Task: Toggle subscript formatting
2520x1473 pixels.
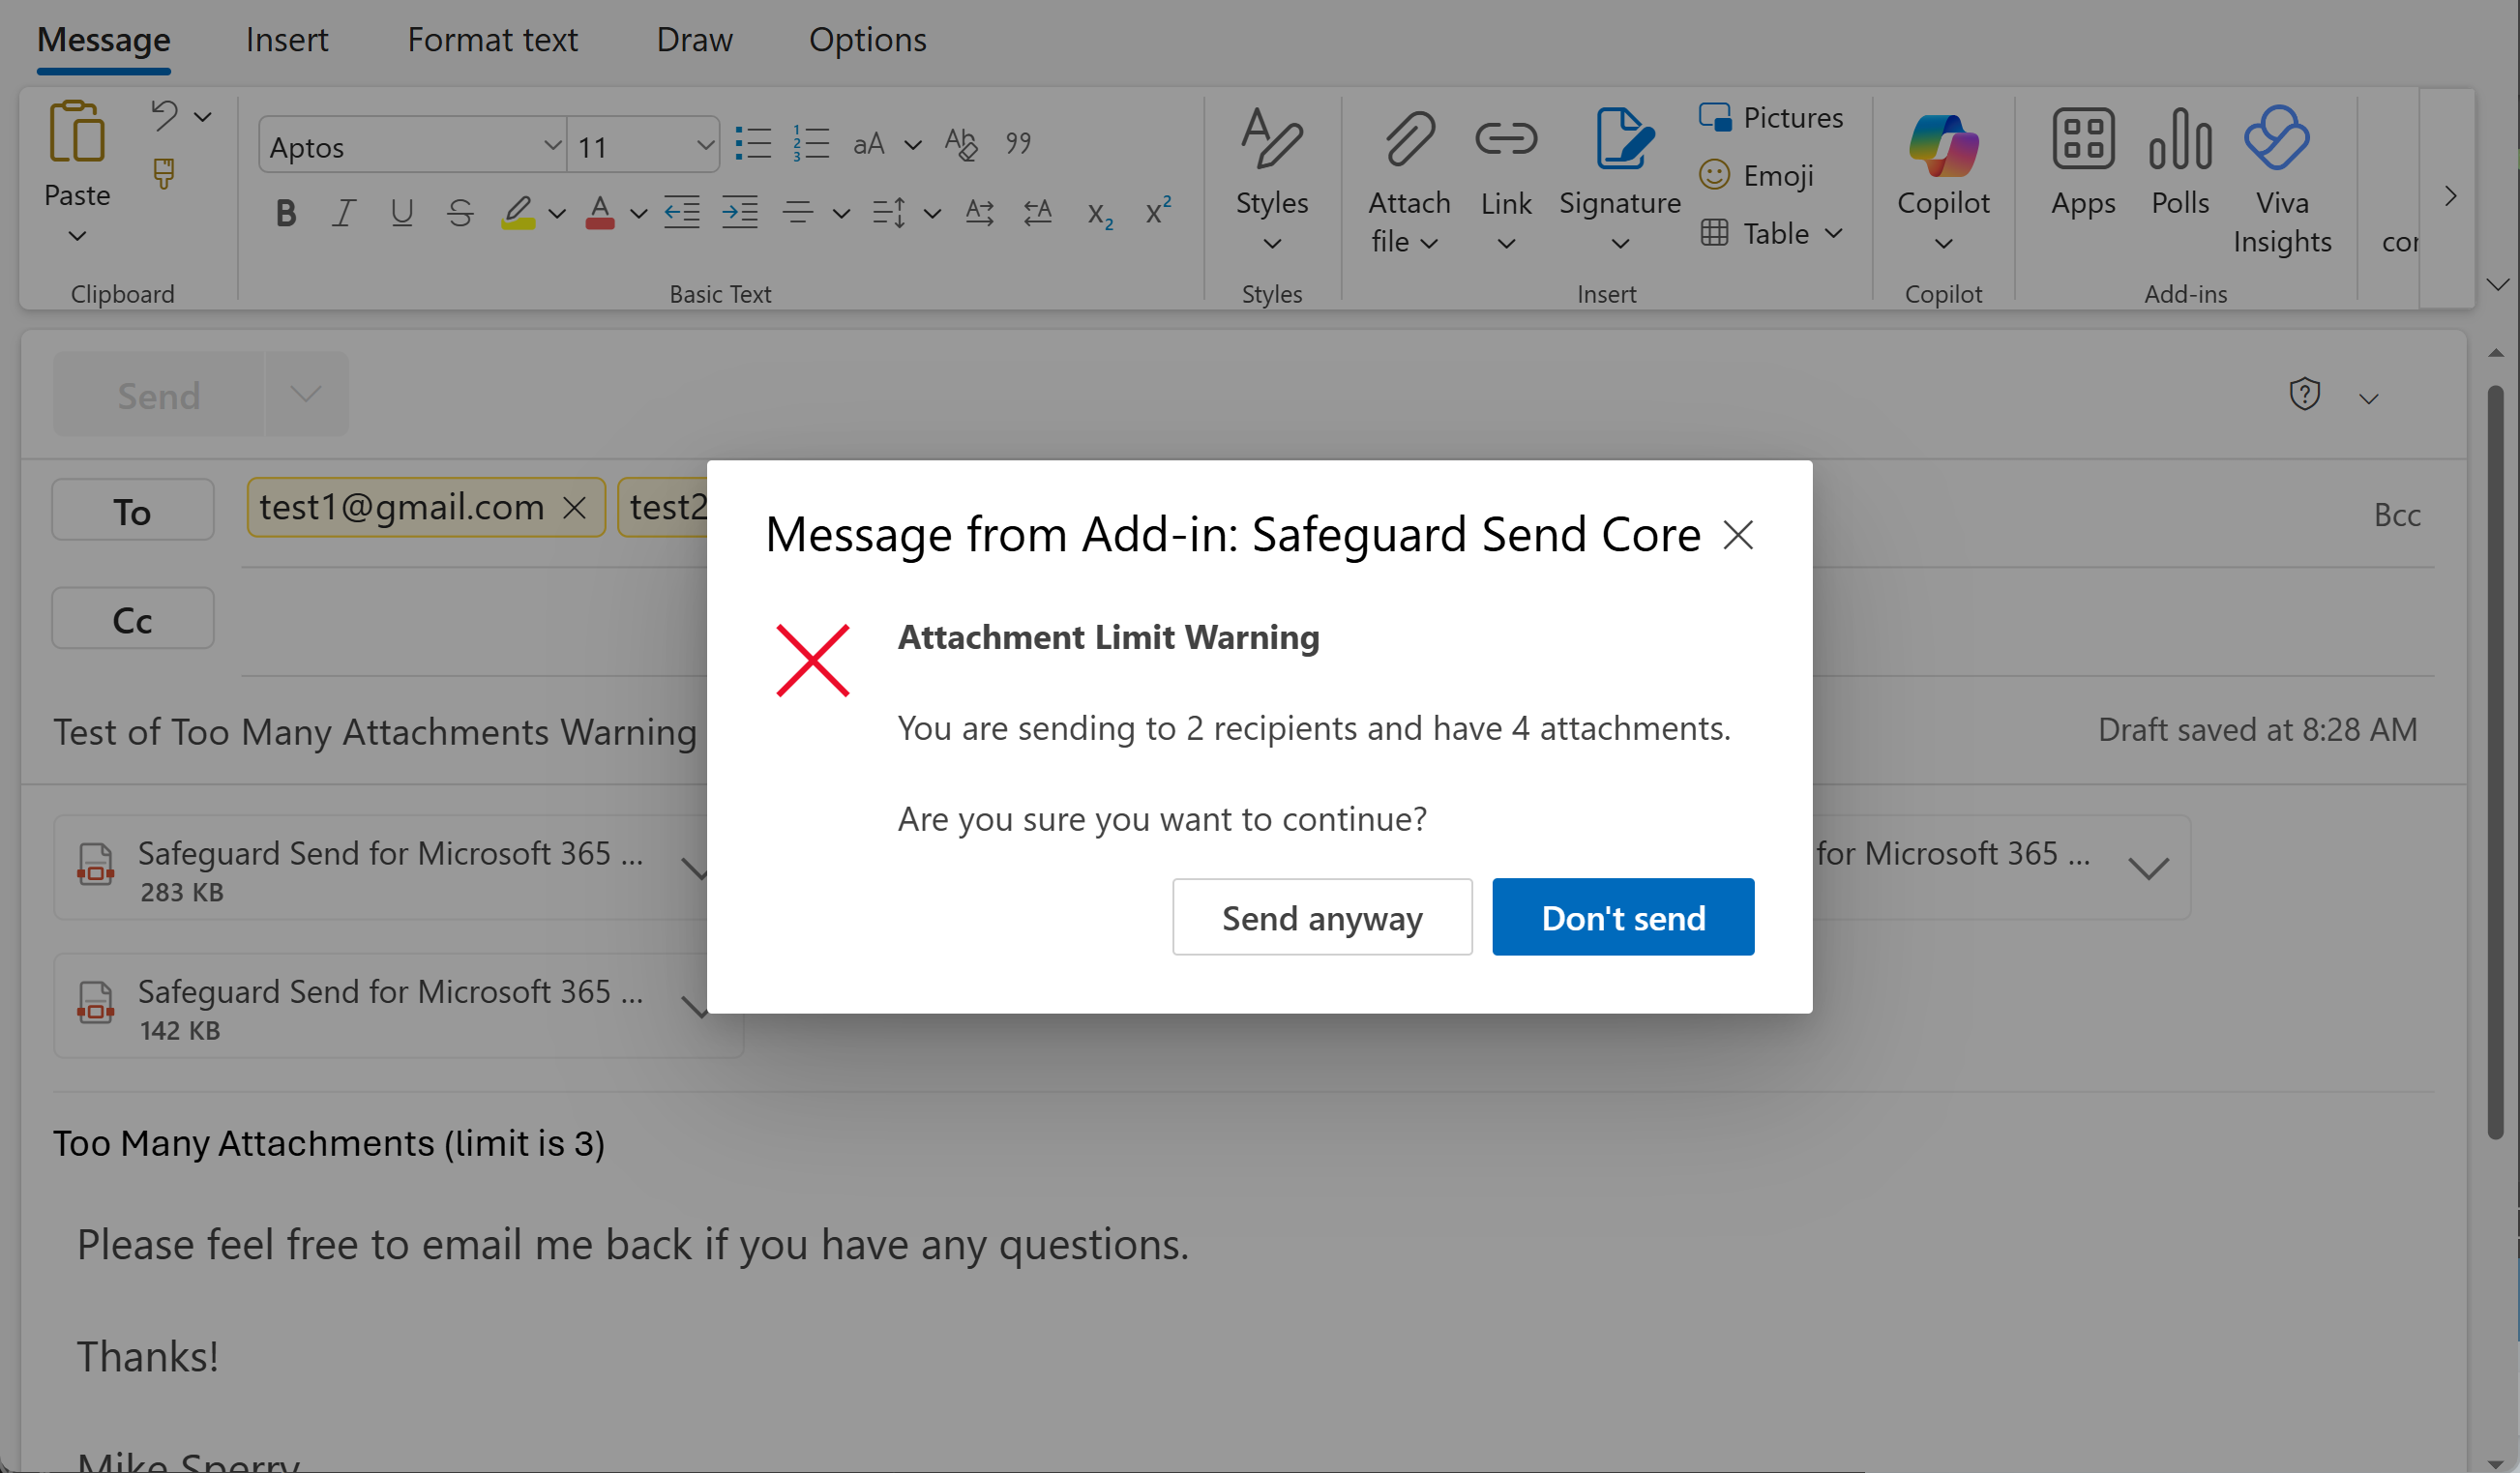Action: coord(1100,213)
